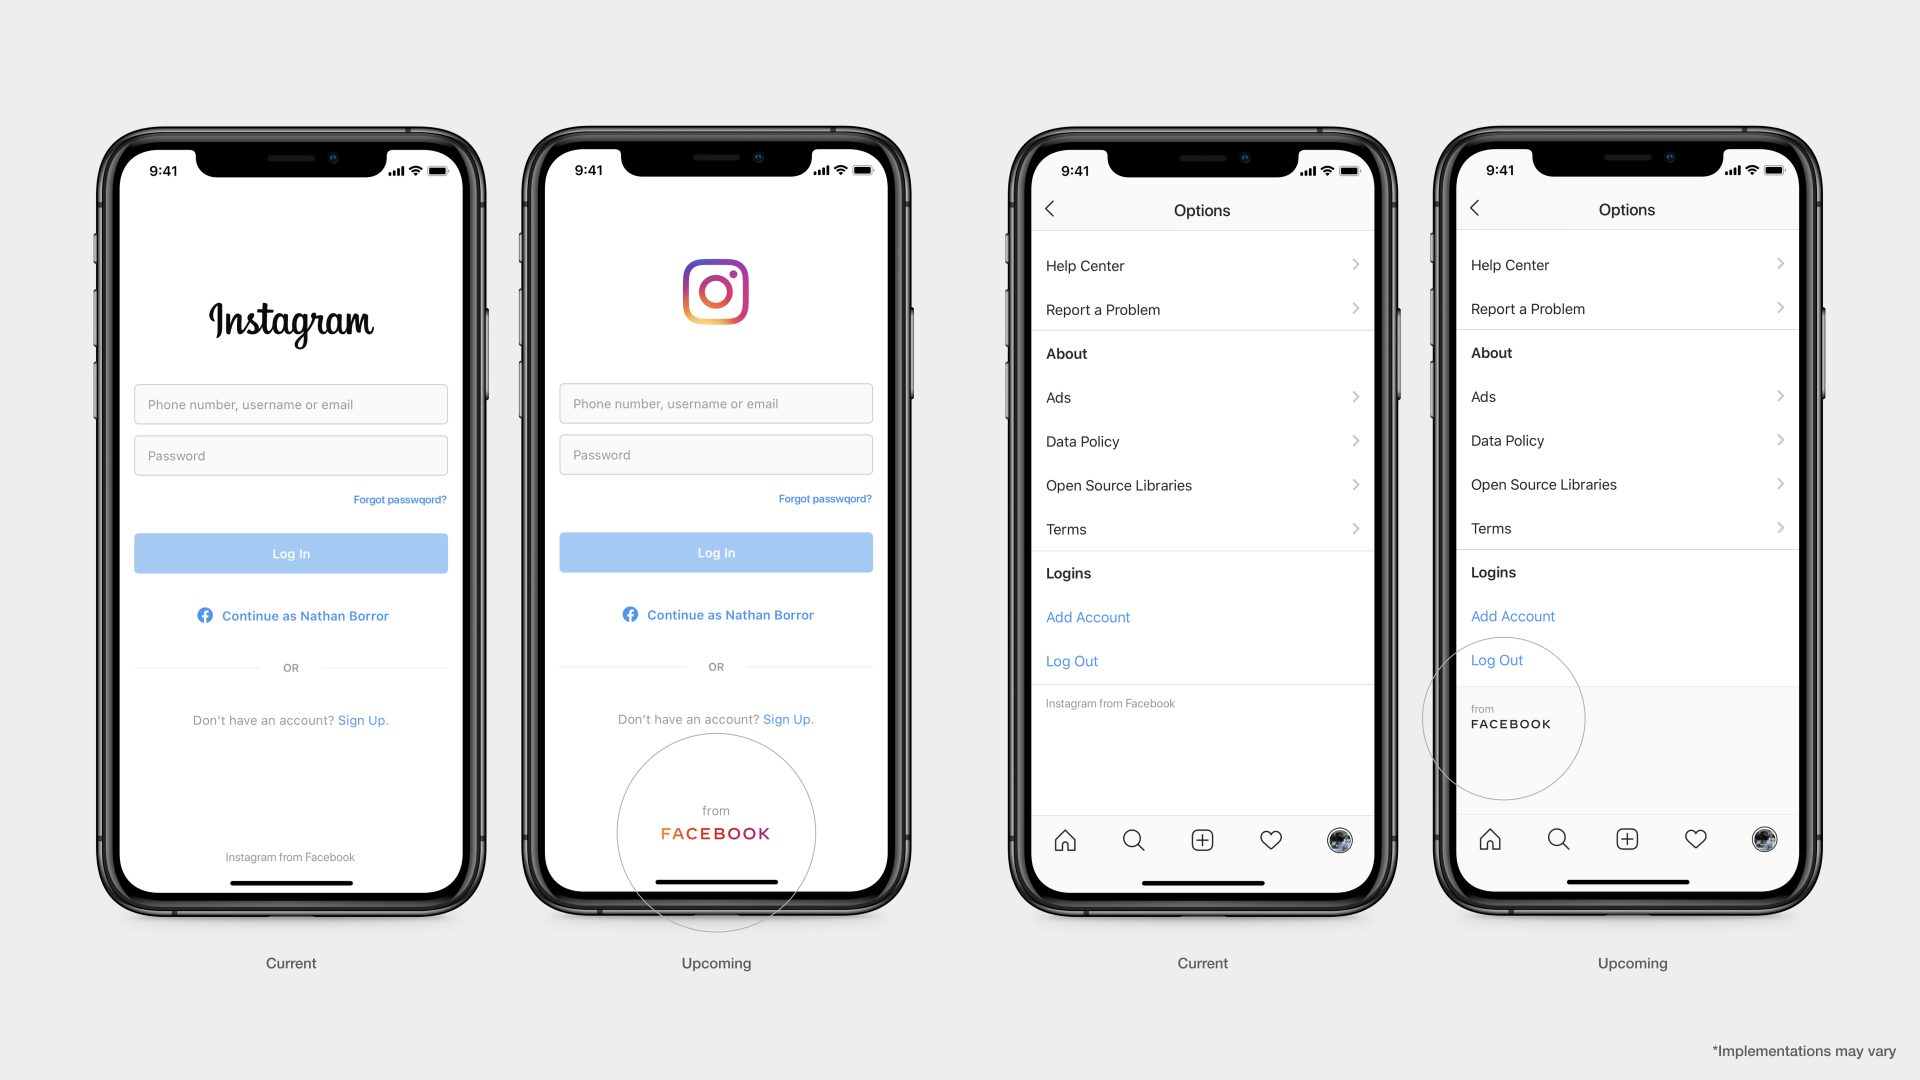Screen dimensions: 1920x1080
Task: Tap the Instagram camera/logo icon
Action: click(715, 291)
